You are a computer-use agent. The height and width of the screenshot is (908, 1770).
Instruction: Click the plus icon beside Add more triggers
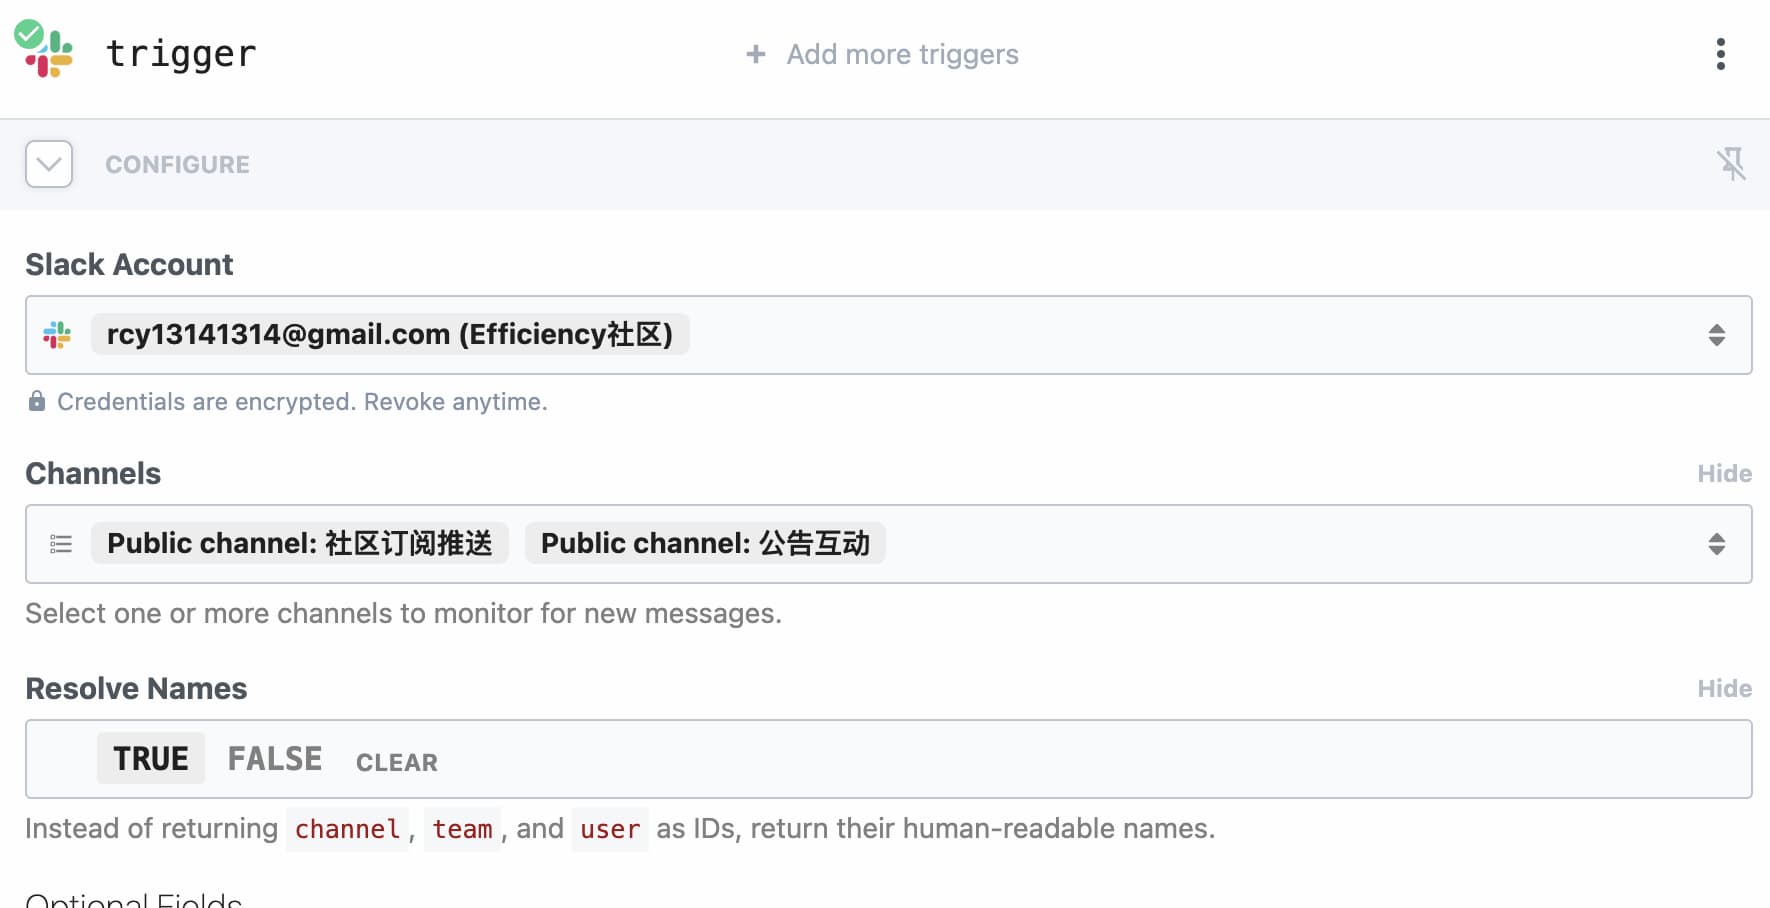pos(756,54)
